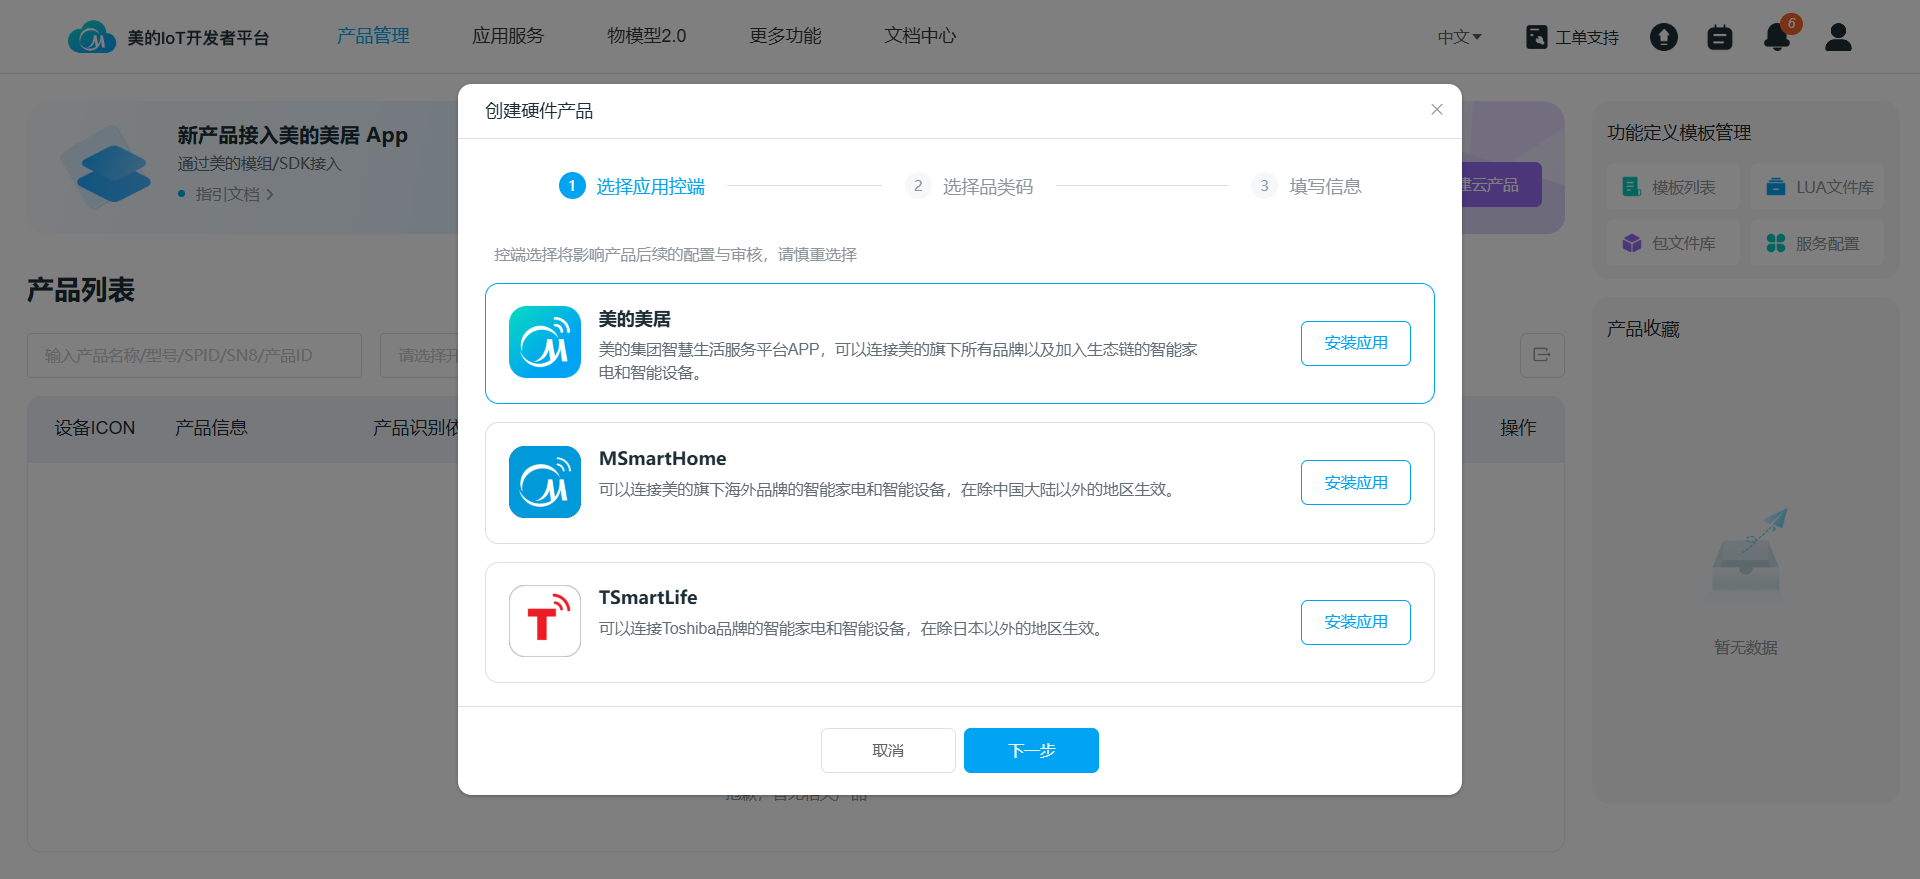Click the 下一步 button
1920x879 pixels.
coord(1031,750)
